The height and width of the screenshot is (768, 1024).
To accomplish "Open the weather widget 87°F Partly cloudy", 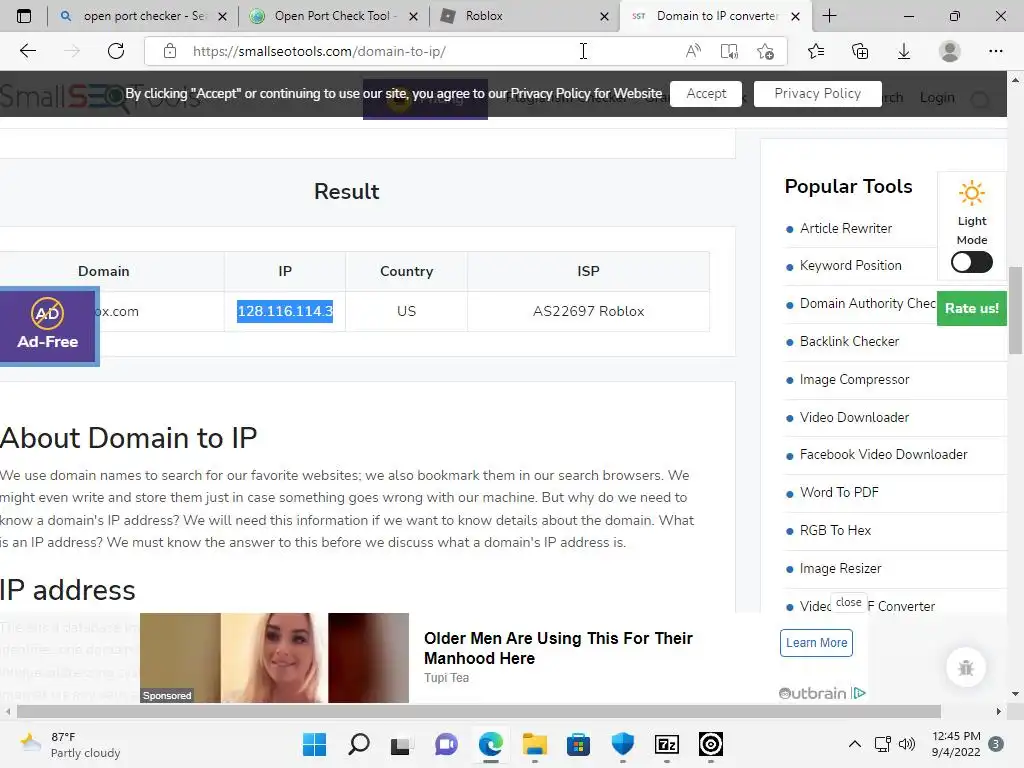I will [x=71, y=744].
